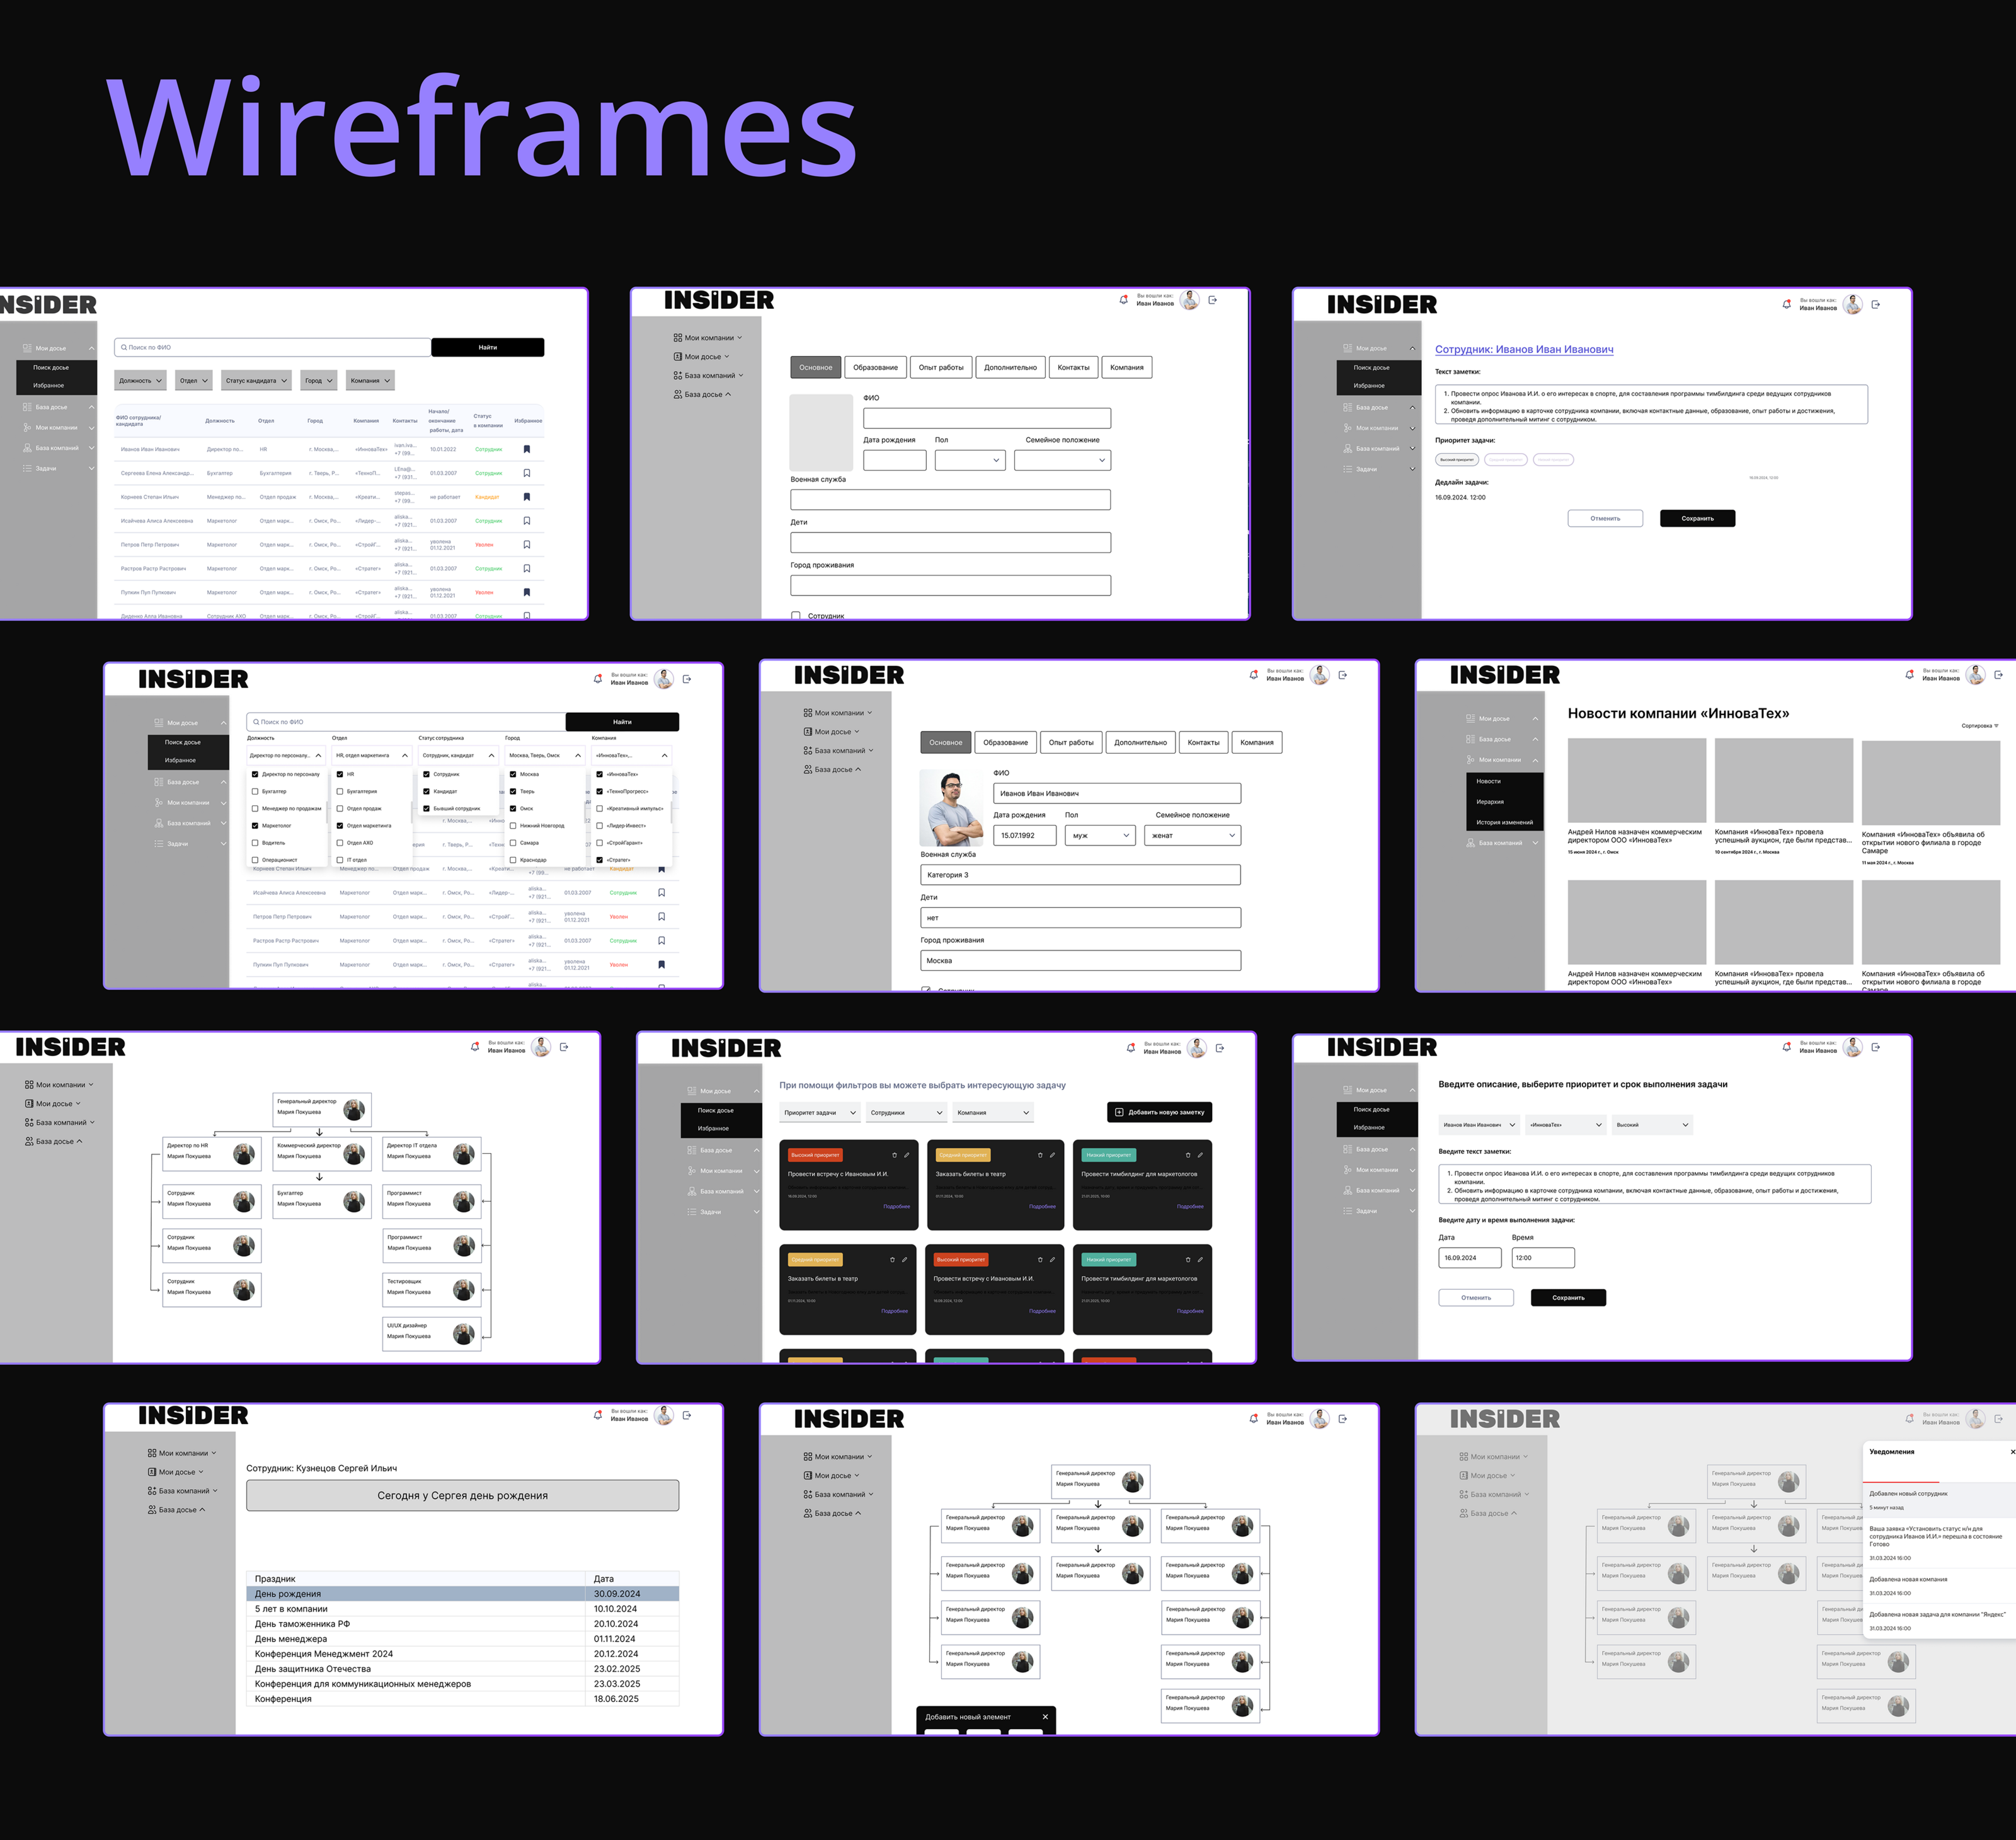This screenshot has width=2016, height=1840.
Task: Check the Нижний Новгород city checkbox
Action: [x=513, y=826]
